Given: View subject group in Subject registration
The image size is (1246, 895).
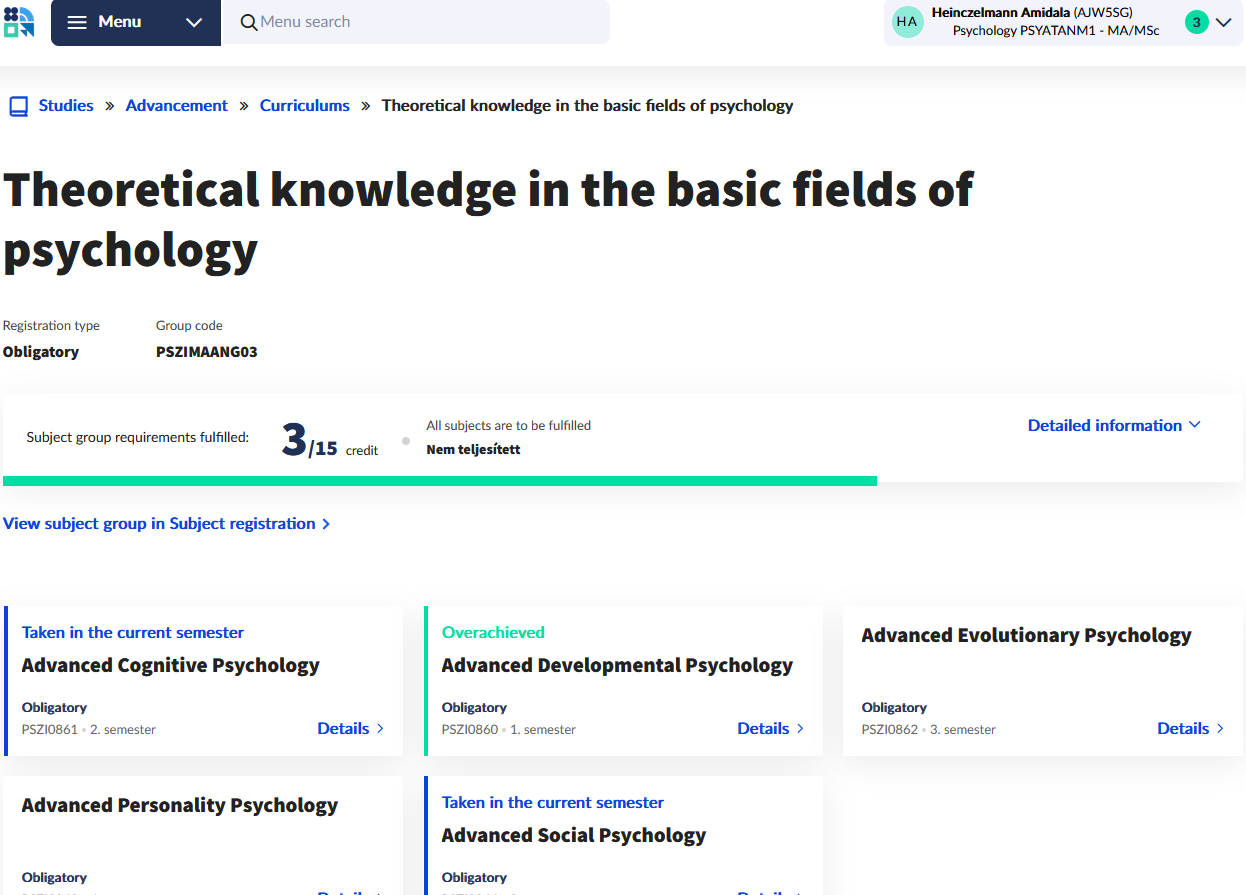Looking at the screenshot, I should pos(159,524).
